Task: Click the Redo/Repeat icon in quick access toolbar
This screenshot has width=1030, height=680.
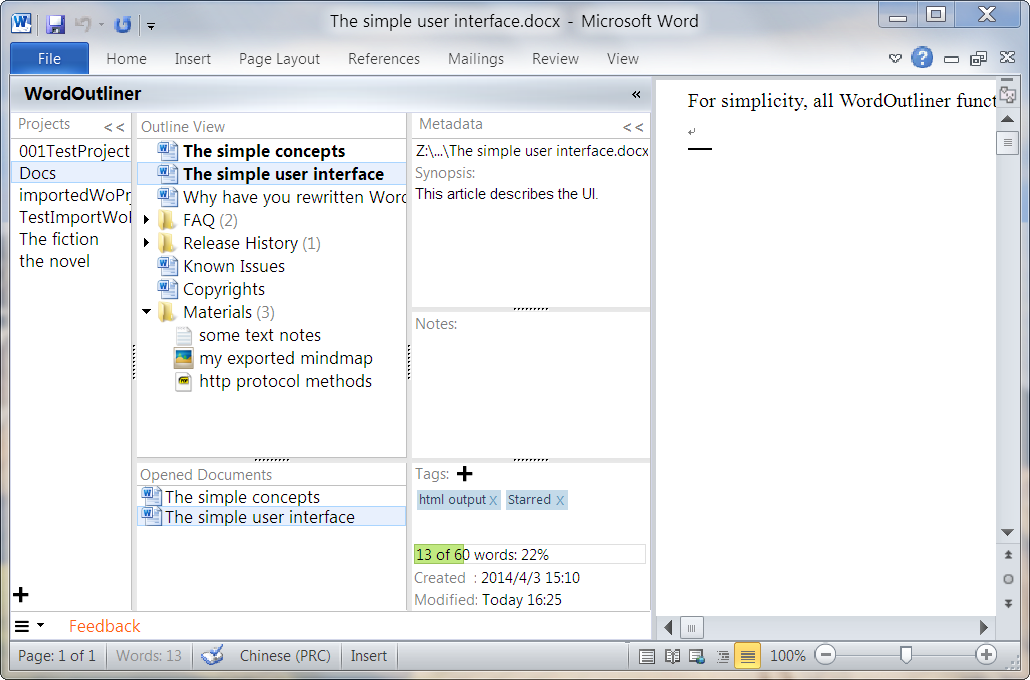Action: [122, 24]
